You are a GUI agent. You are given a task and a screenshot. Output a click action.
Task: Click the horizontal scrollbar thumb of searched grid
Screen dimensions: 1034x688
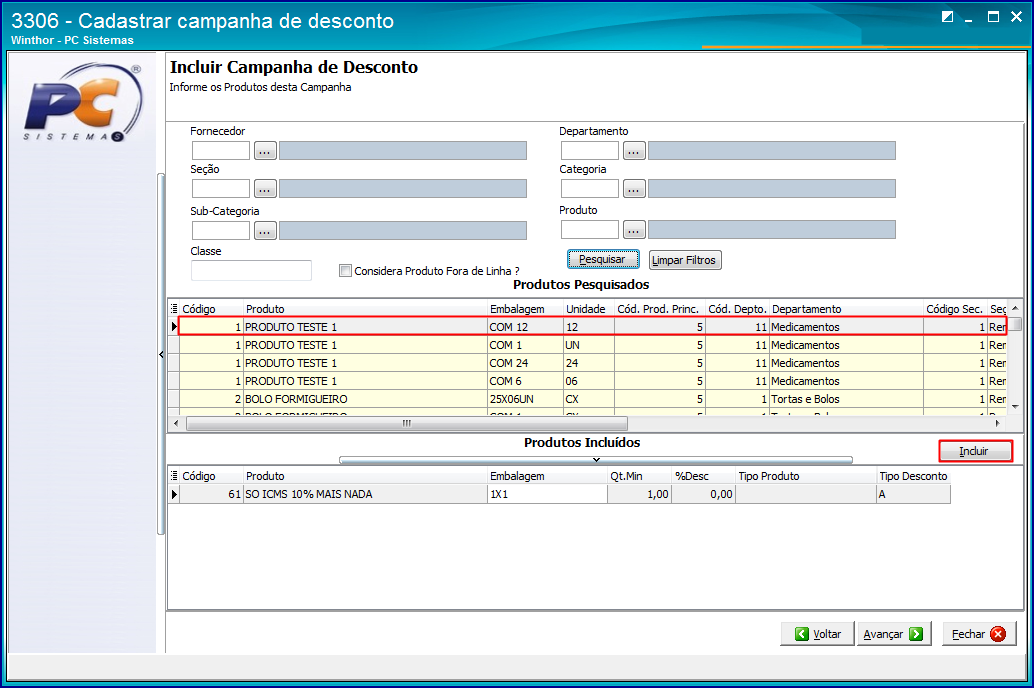click(x=407, y=423)
